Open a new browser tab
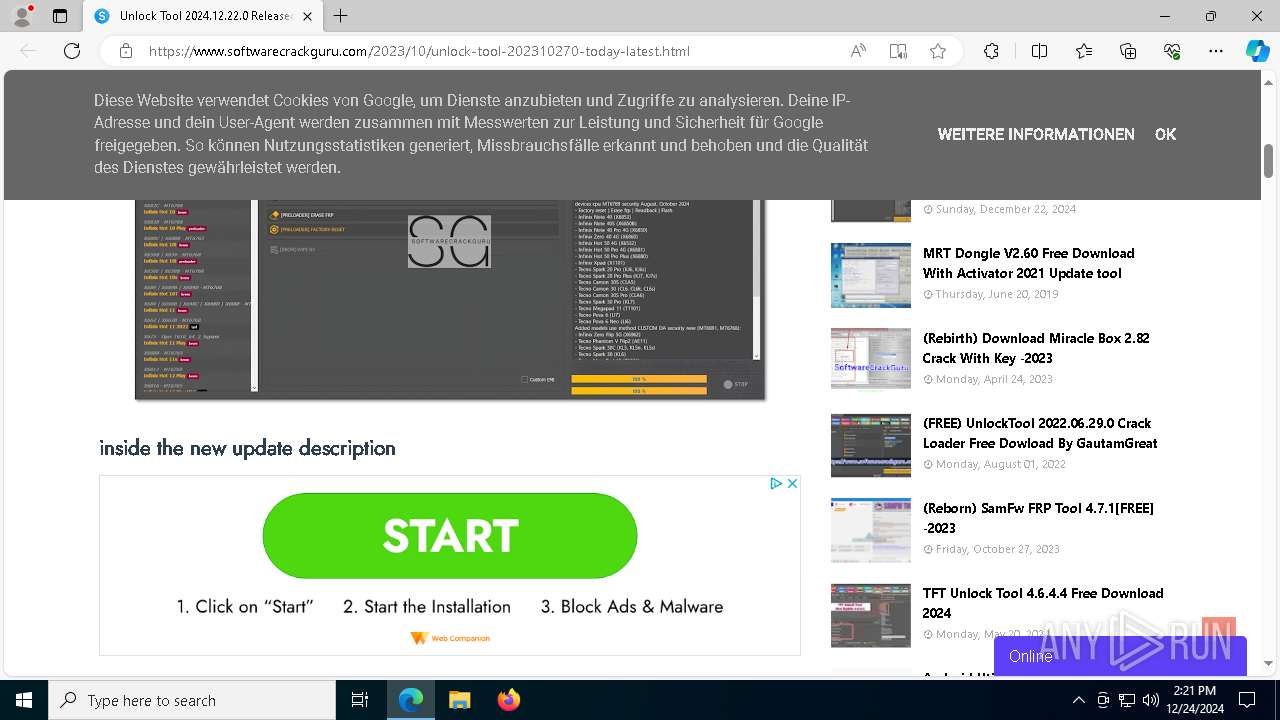The height and width of the screenshot is (720, 1280). 341,16
